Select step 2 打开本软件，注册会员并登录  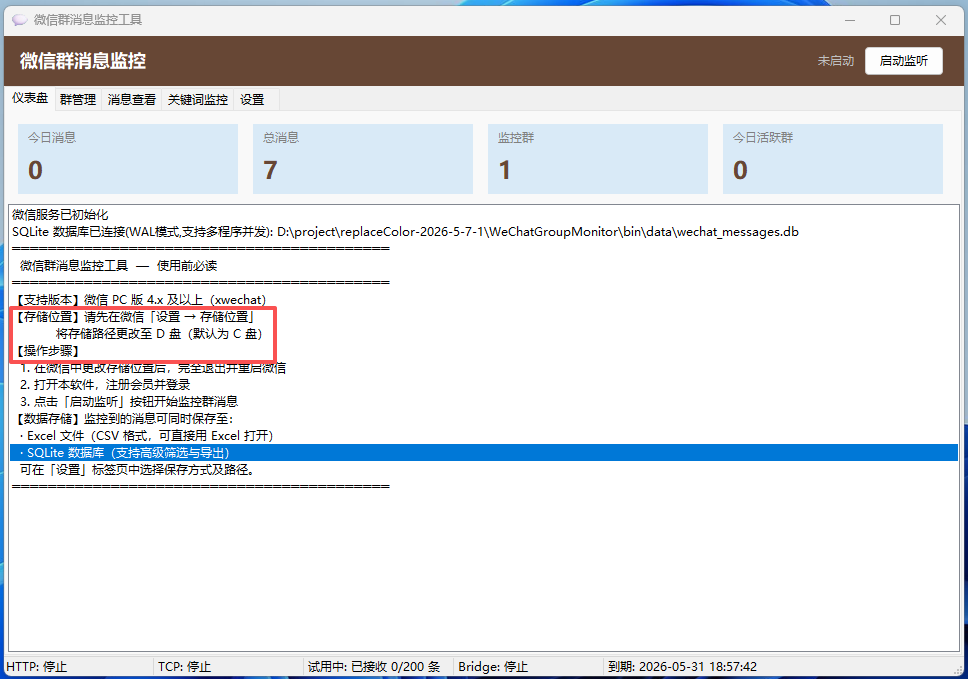[x=484, y=385]
